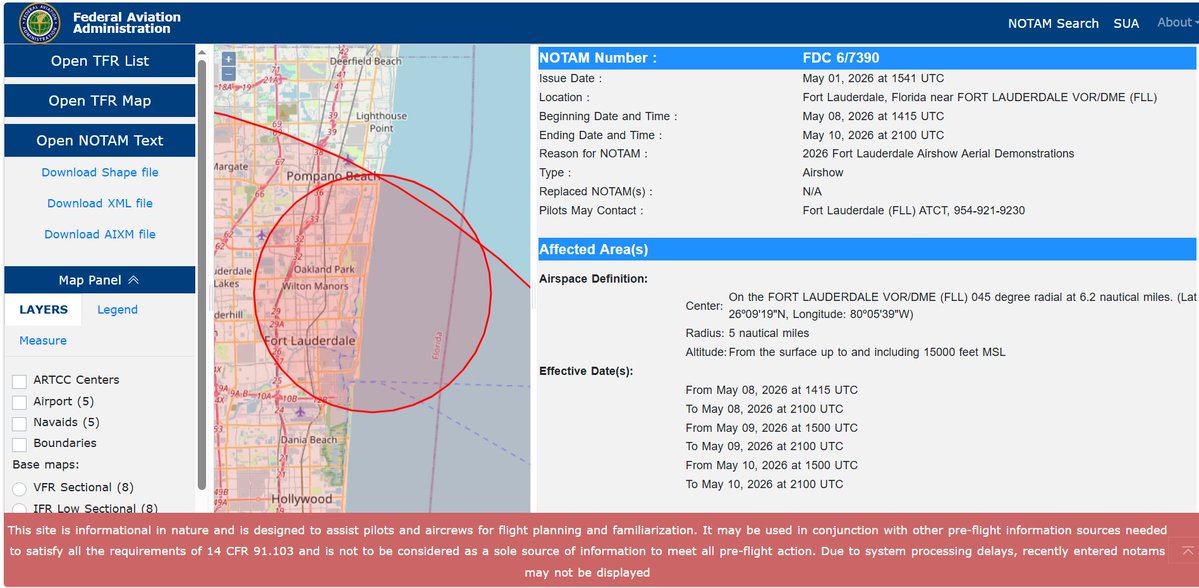Select VFR Sectional base map
Image resolution: width=1199 pixels, height=588 pixels.
(20, 489)
